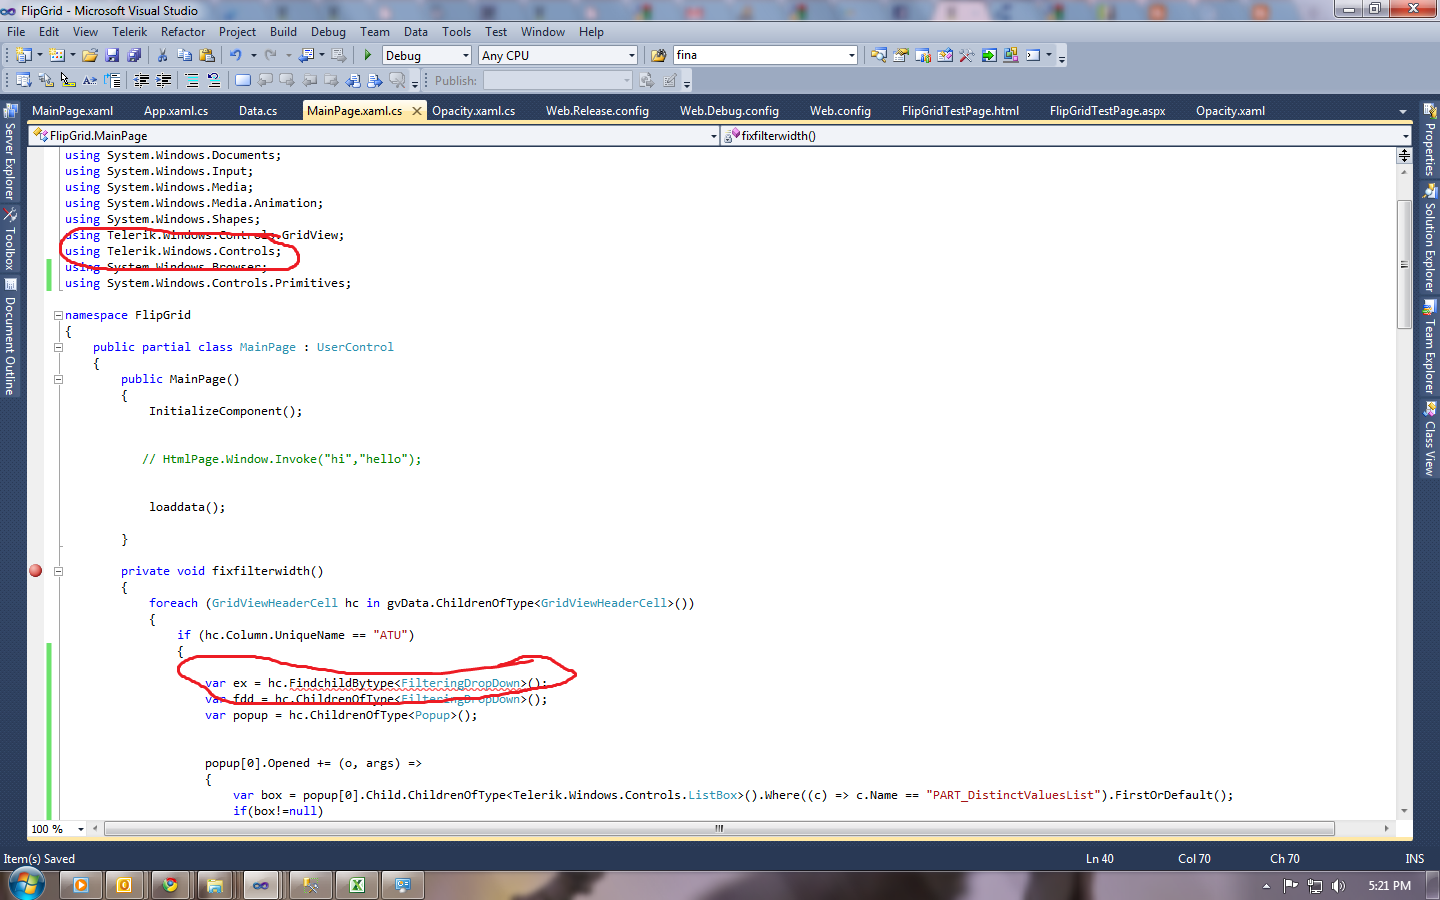Screen dimensions: 1440x900
Task: Increase line indent in text editor toolbar
Action: 163,80
